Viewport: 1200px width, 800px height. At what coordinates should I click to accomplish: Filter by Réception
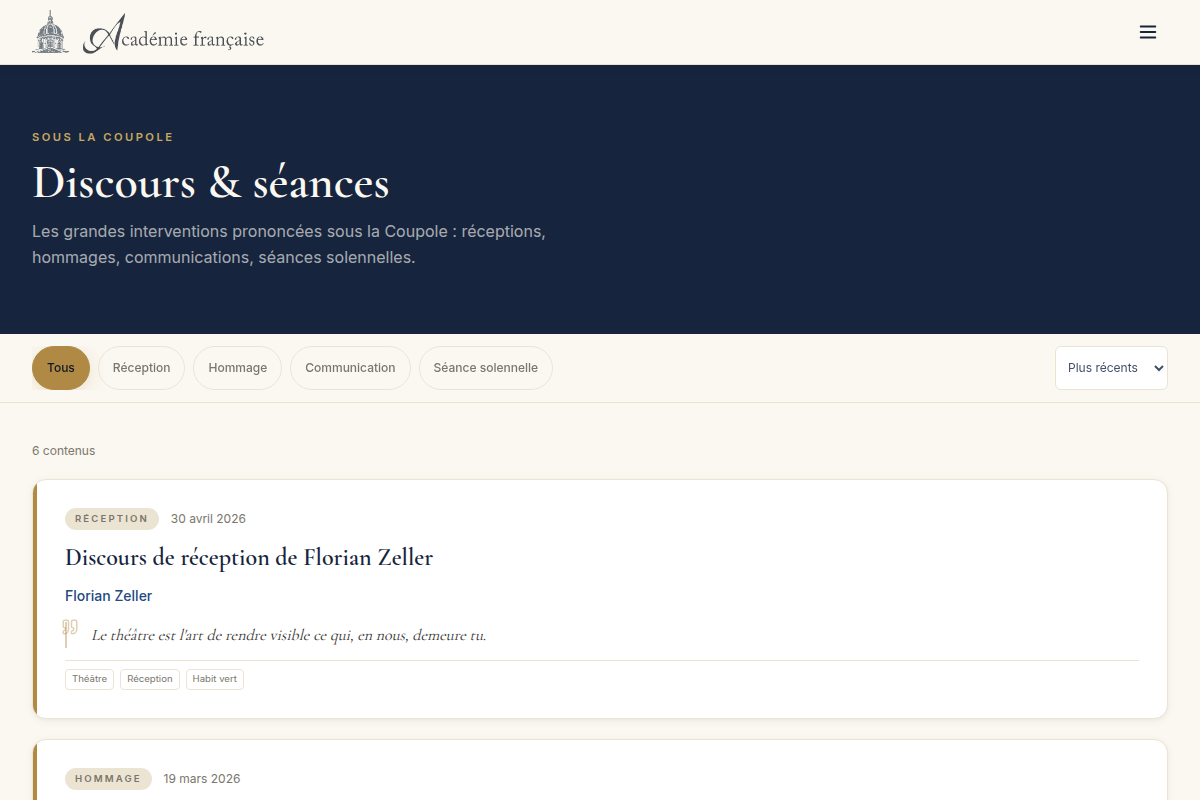click(x=141, y=368)
